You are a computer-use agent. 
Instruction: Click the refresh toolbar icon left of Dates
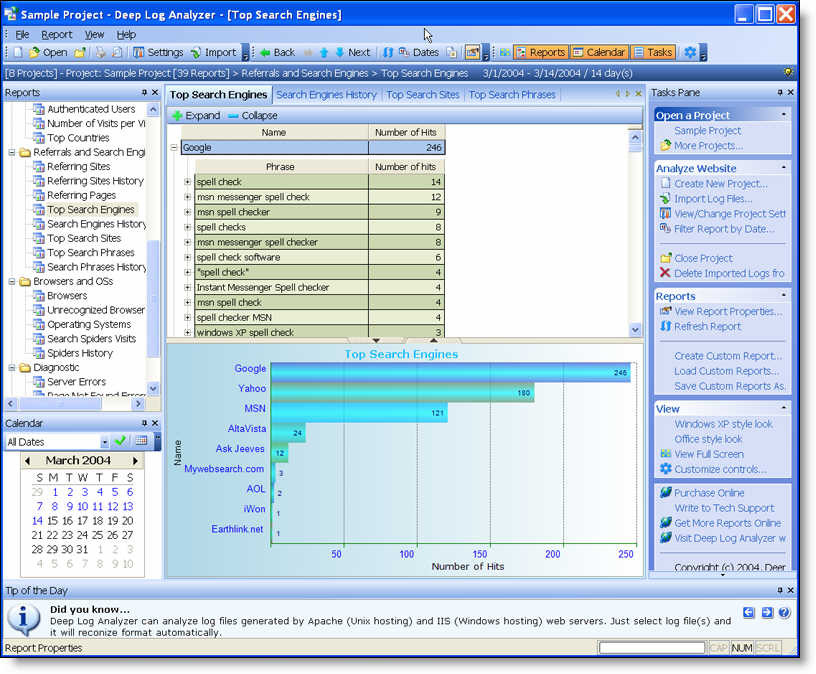tap(388, 53)
